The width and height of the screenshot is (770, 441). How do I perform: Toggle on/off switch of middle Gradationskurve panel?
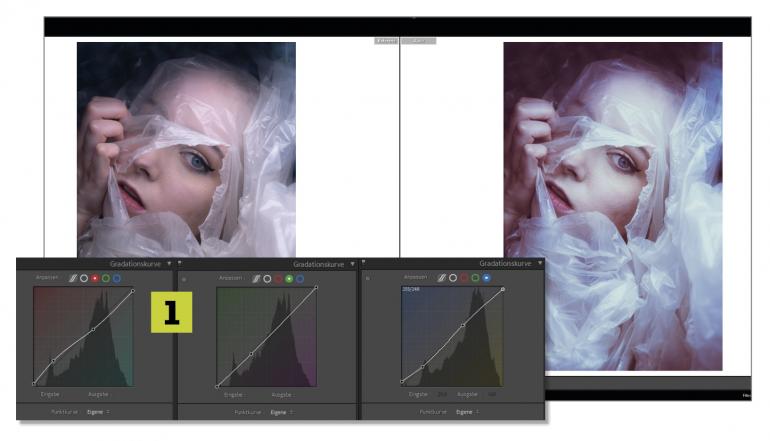[x=180, y=263]
